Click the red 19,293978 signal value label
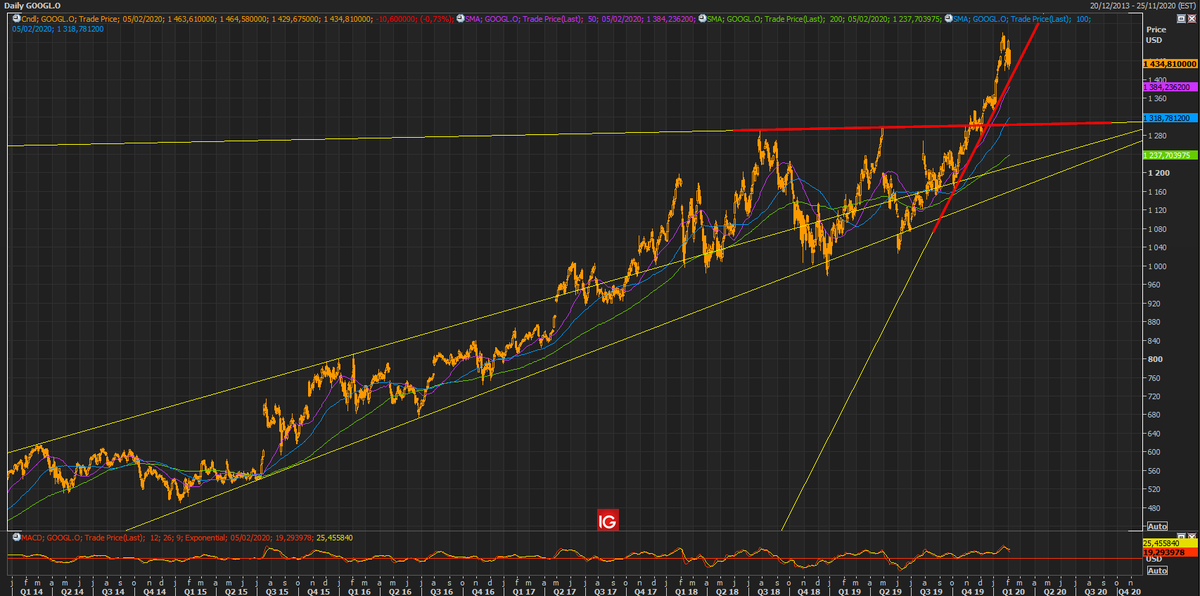Screen dimensions: 1200x596 pos(1170,552)
